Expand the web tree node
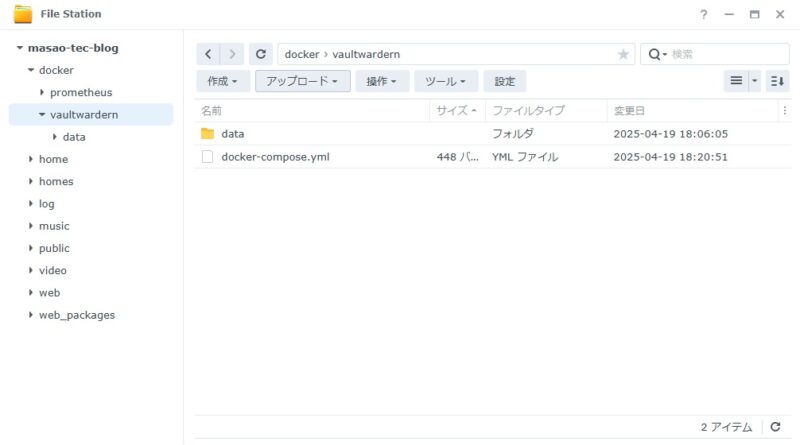 pyautogui.click(x=31, y=292)
